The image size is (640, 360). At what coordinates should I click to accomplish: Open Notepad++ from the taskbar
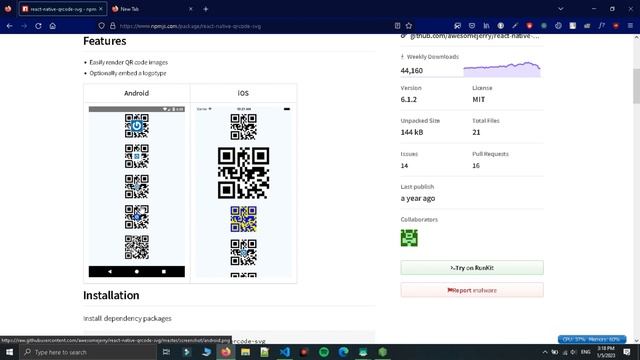(265, 352)
